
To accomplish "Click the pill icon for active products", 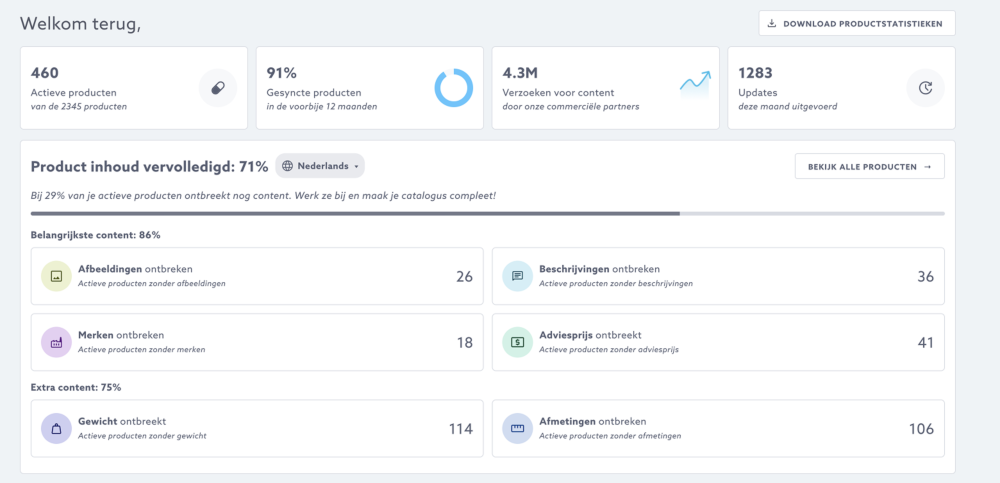I will point(217,88).
